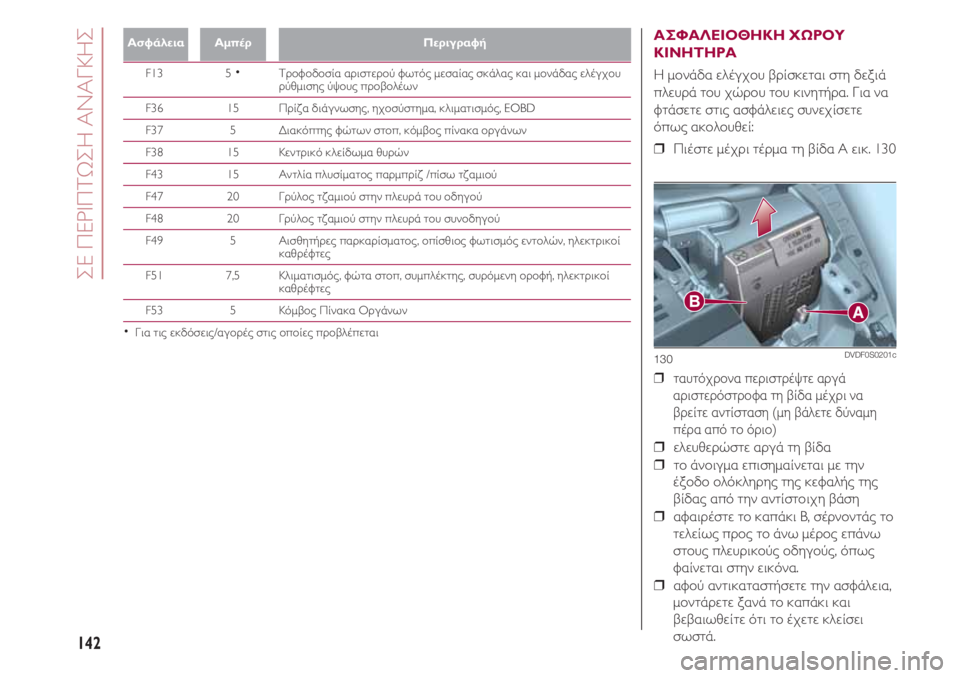Click the engine fuse box illustration
This screenshot has height=678, width=960.
point(774,265)
